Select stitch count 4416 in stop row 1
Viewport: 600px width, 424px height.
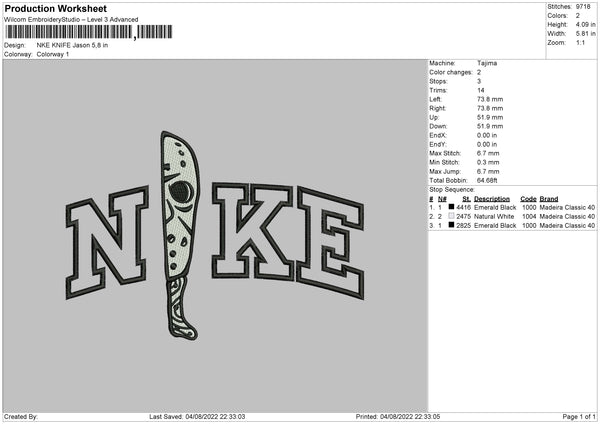463,207
